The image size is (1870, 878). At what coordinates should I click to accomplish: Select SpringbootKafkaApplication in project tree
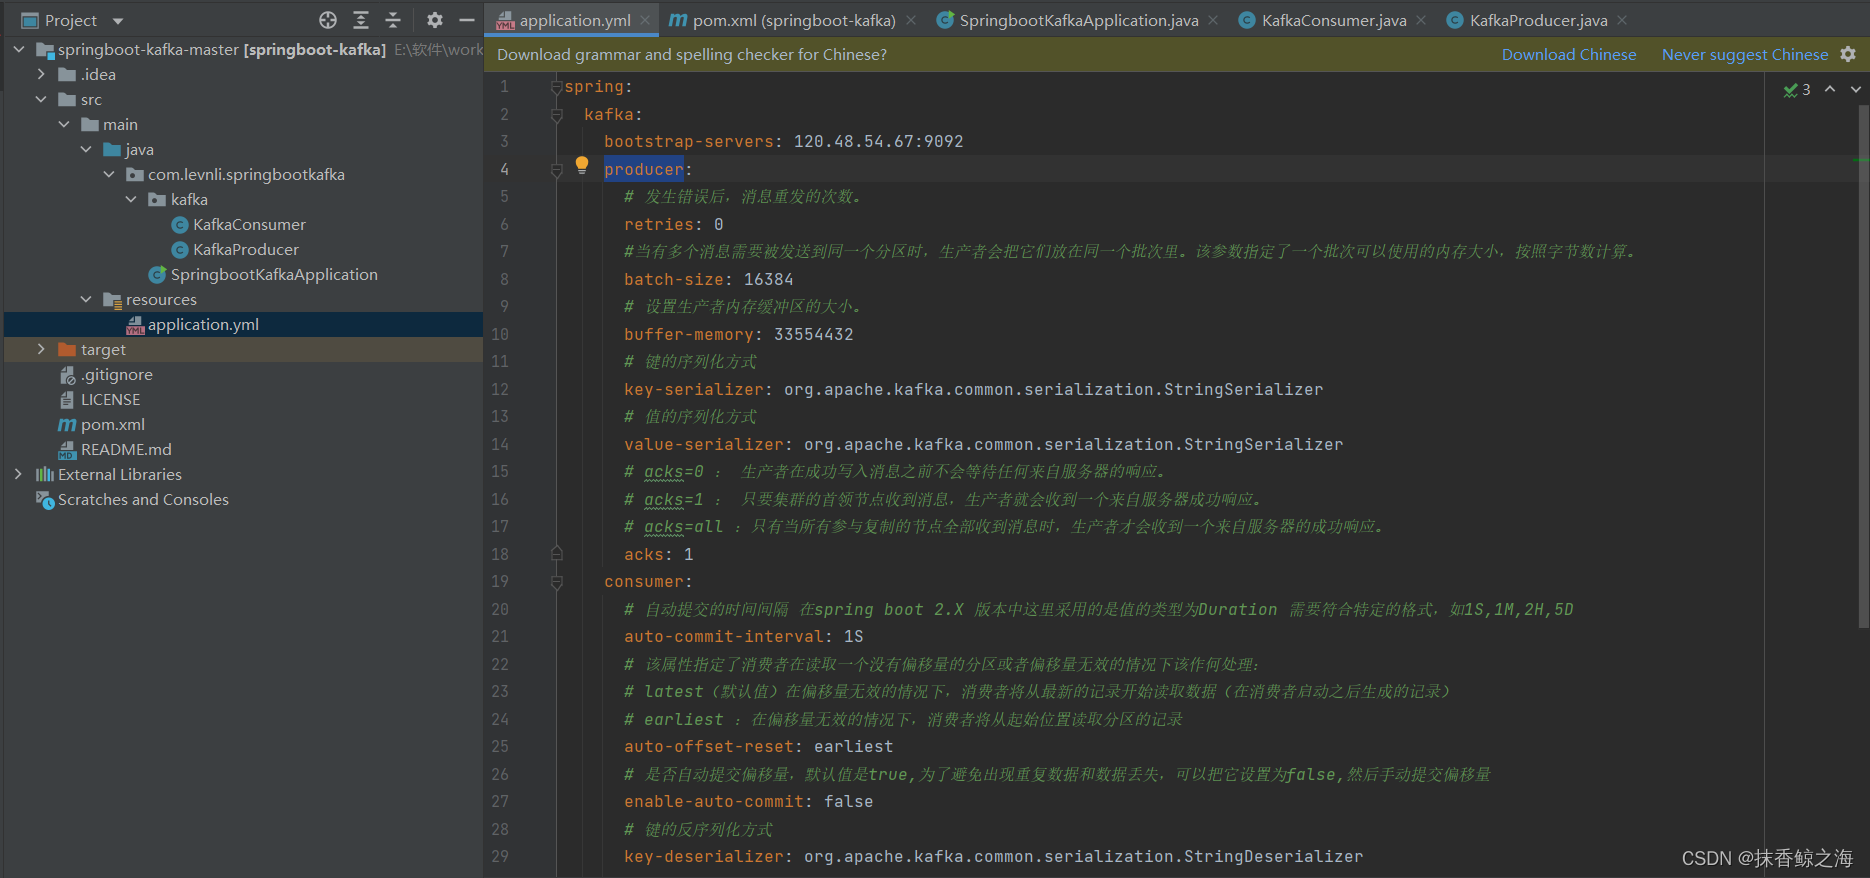click(274, 274)
